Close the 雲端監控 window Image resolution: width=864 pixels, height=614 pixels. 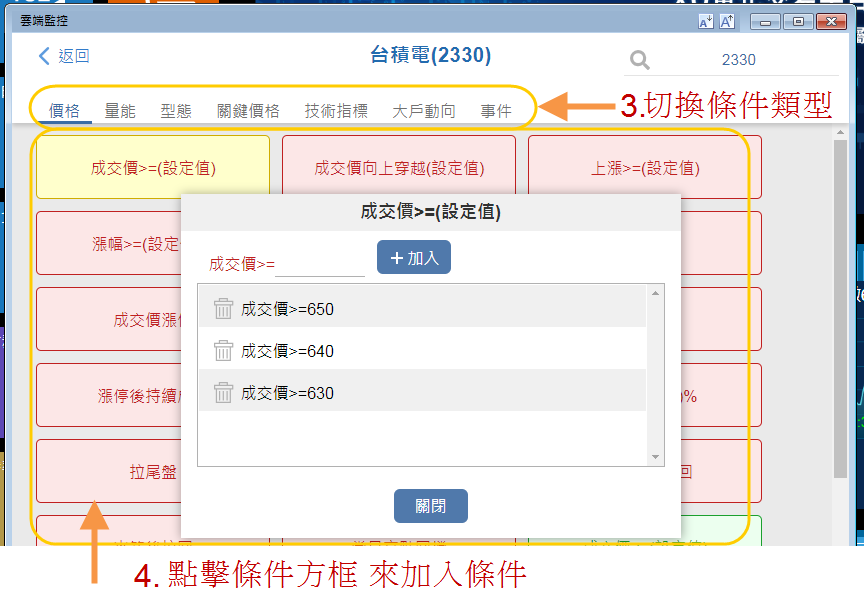coord(831,21)
